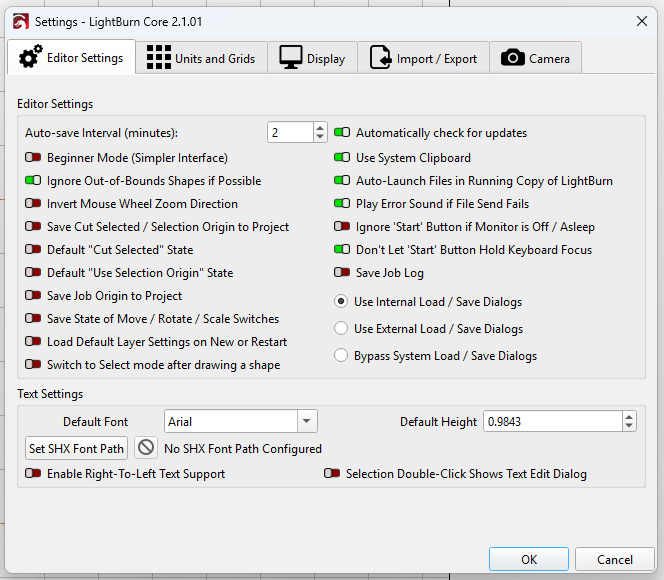Image resolution: width=664 pixels, height=580 pixels.
Task: Click the 'Text Settings' group heading
Action: pos(50,394)
